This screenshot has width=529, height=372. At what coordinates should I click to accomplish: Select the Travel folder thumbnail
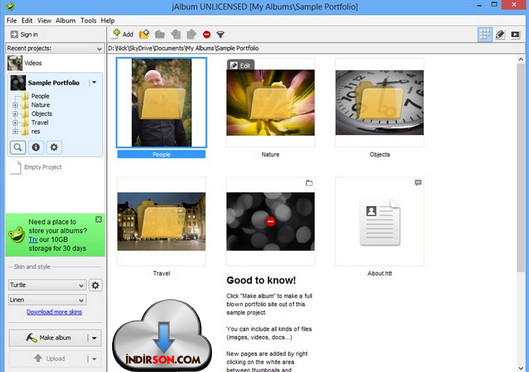[161, 222]
